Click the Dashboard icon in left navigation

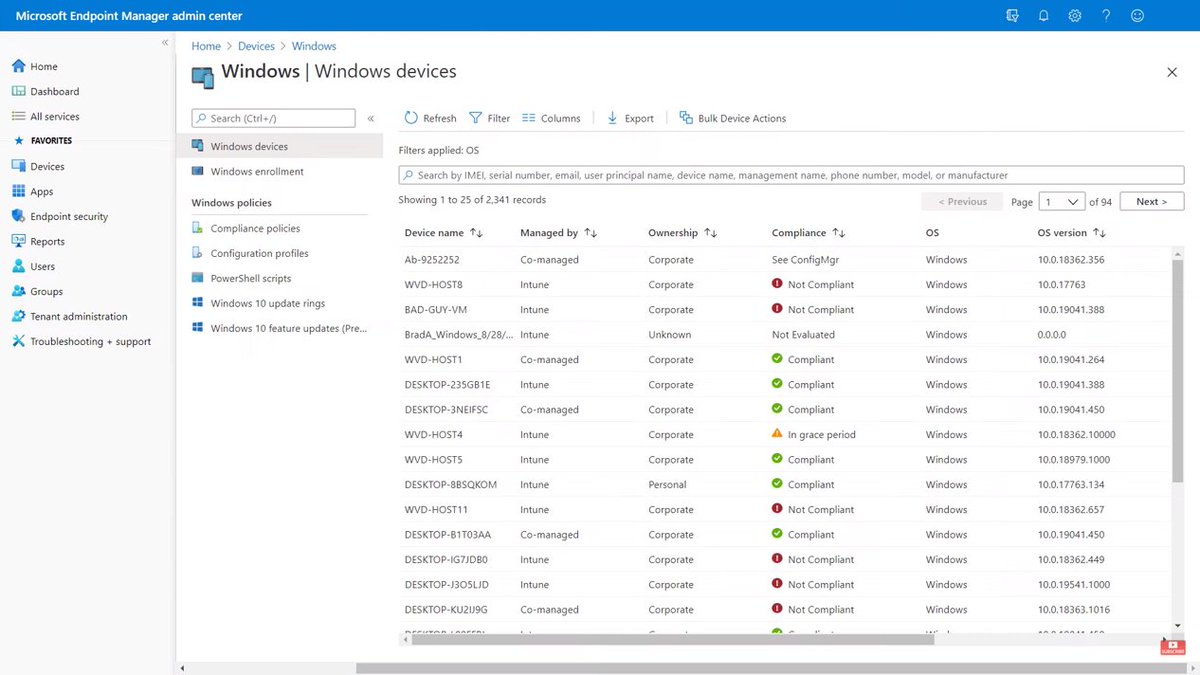pyautogui.click(x=18, y=91)
